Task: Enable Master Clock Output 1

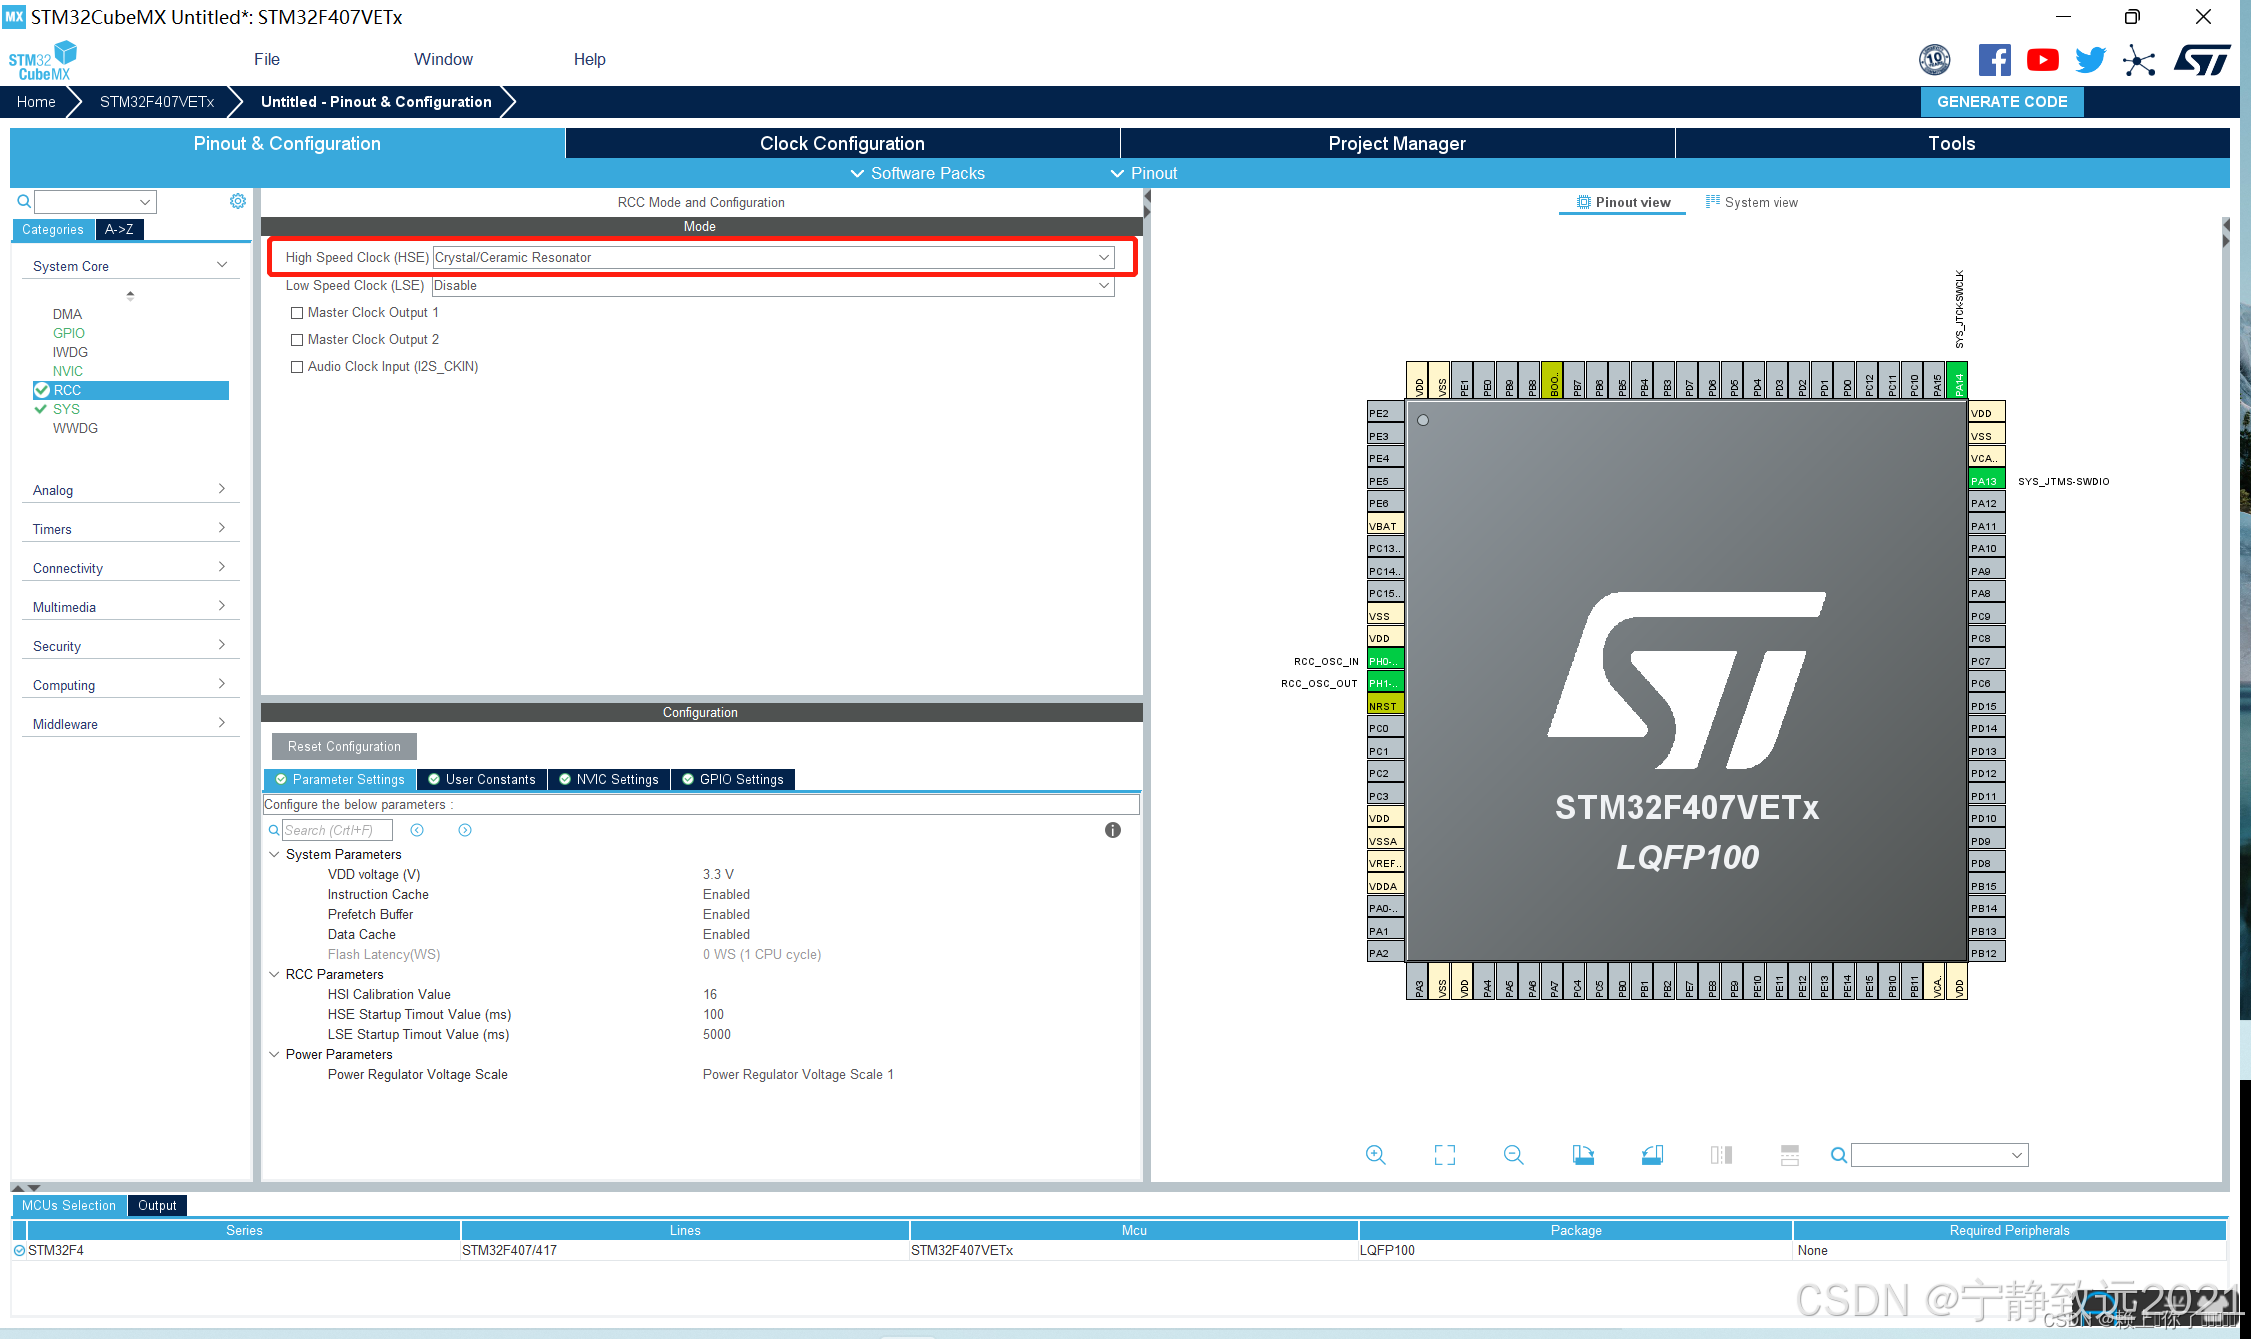Action: point(297,313)
